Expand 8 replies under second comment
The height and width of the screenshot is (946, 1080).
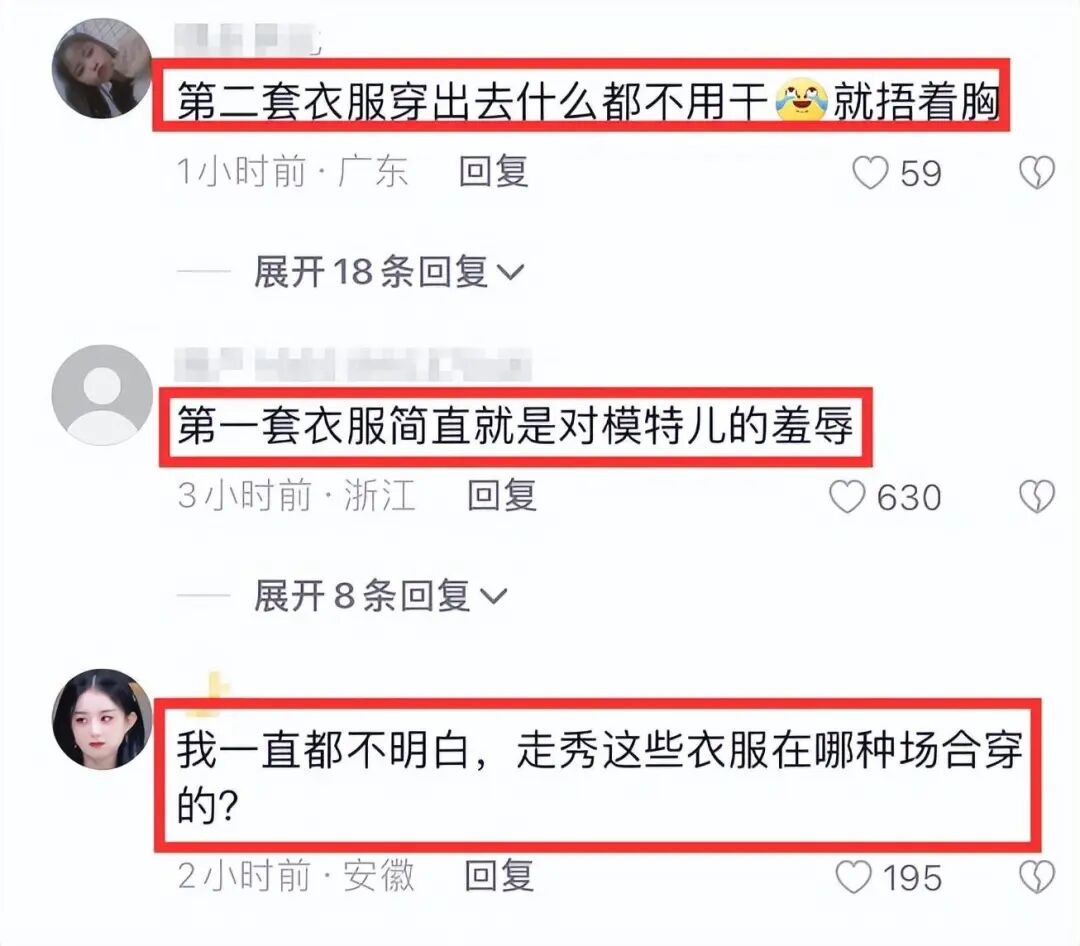click(x=380, y=595)
